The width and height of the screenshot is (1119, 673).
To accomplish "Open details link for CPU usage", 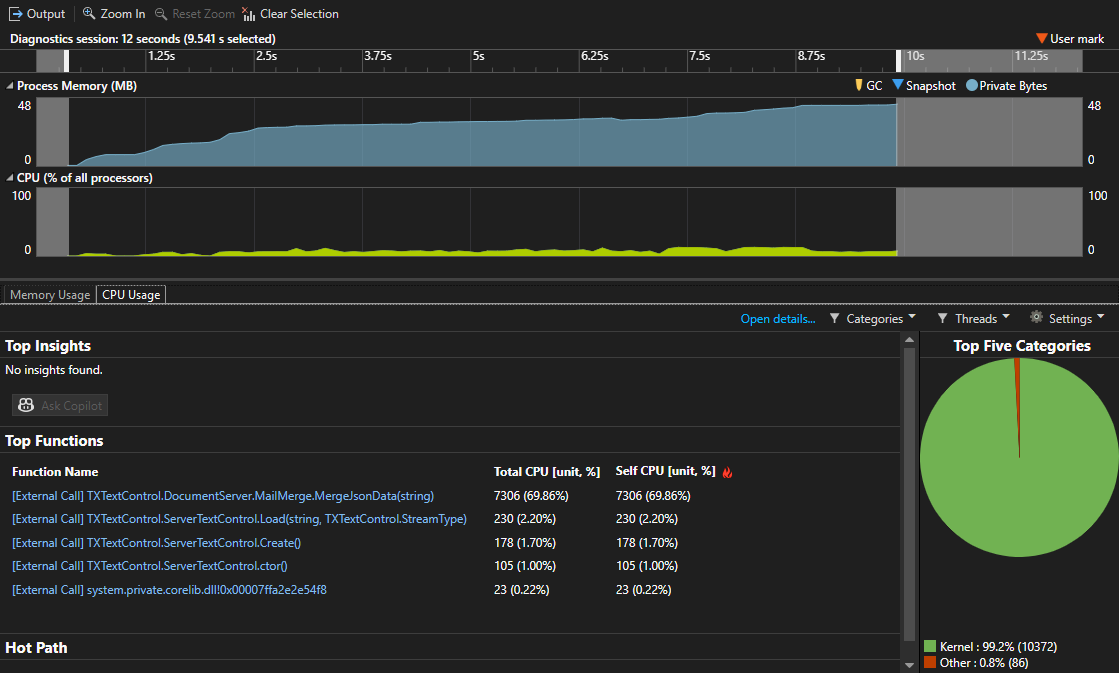I will pyautogui.click(x=777, y=319).
